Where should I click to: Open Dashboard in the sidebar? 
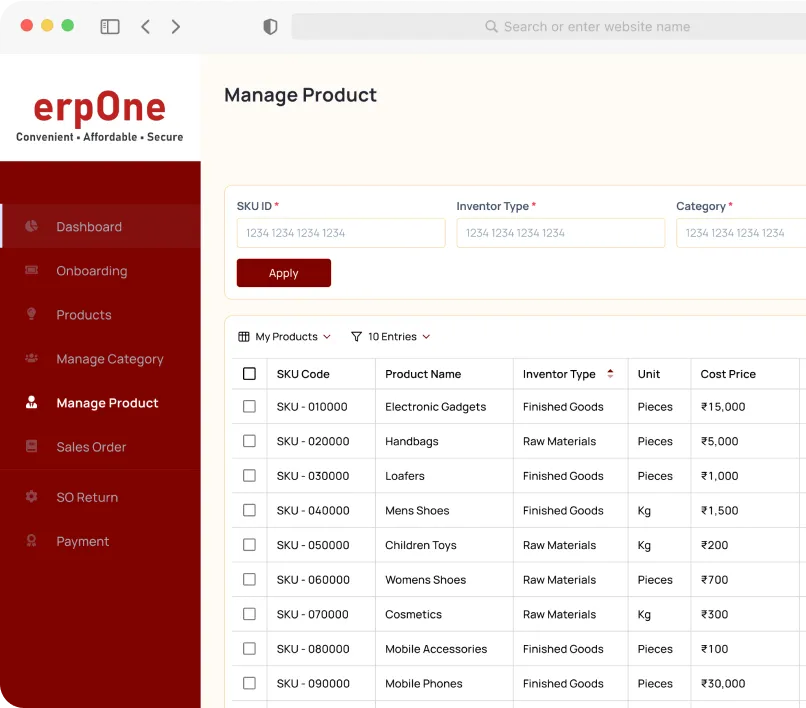tap(100, 226)
